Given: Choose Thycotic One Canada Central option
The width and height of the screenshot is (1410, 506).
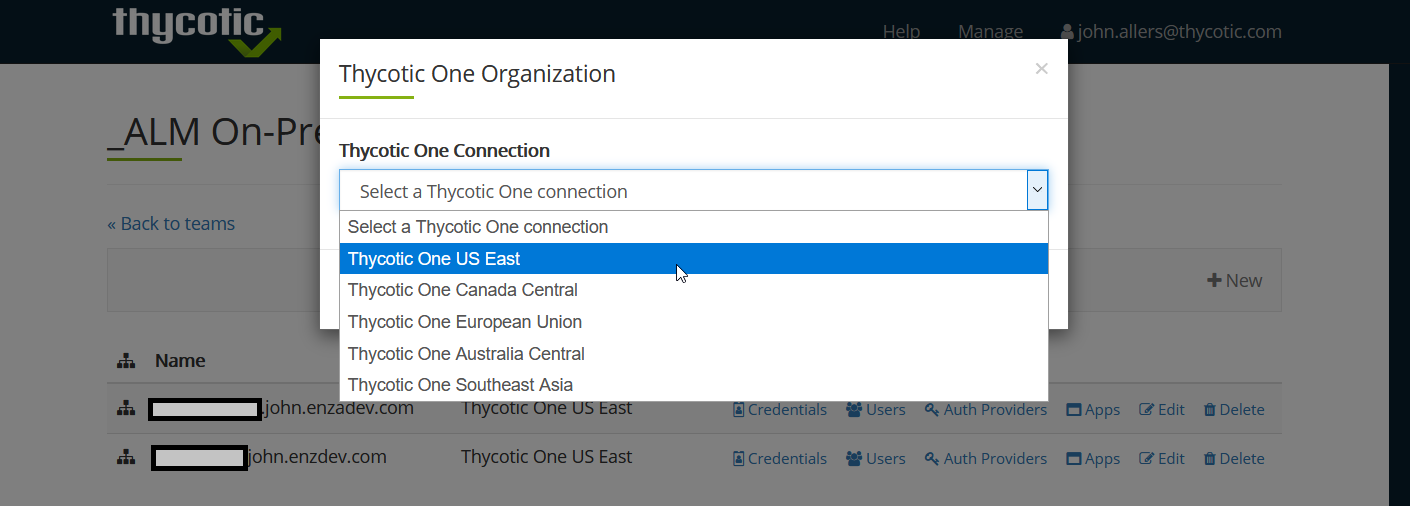Looking at the screenshot, I should coord(693,290).
